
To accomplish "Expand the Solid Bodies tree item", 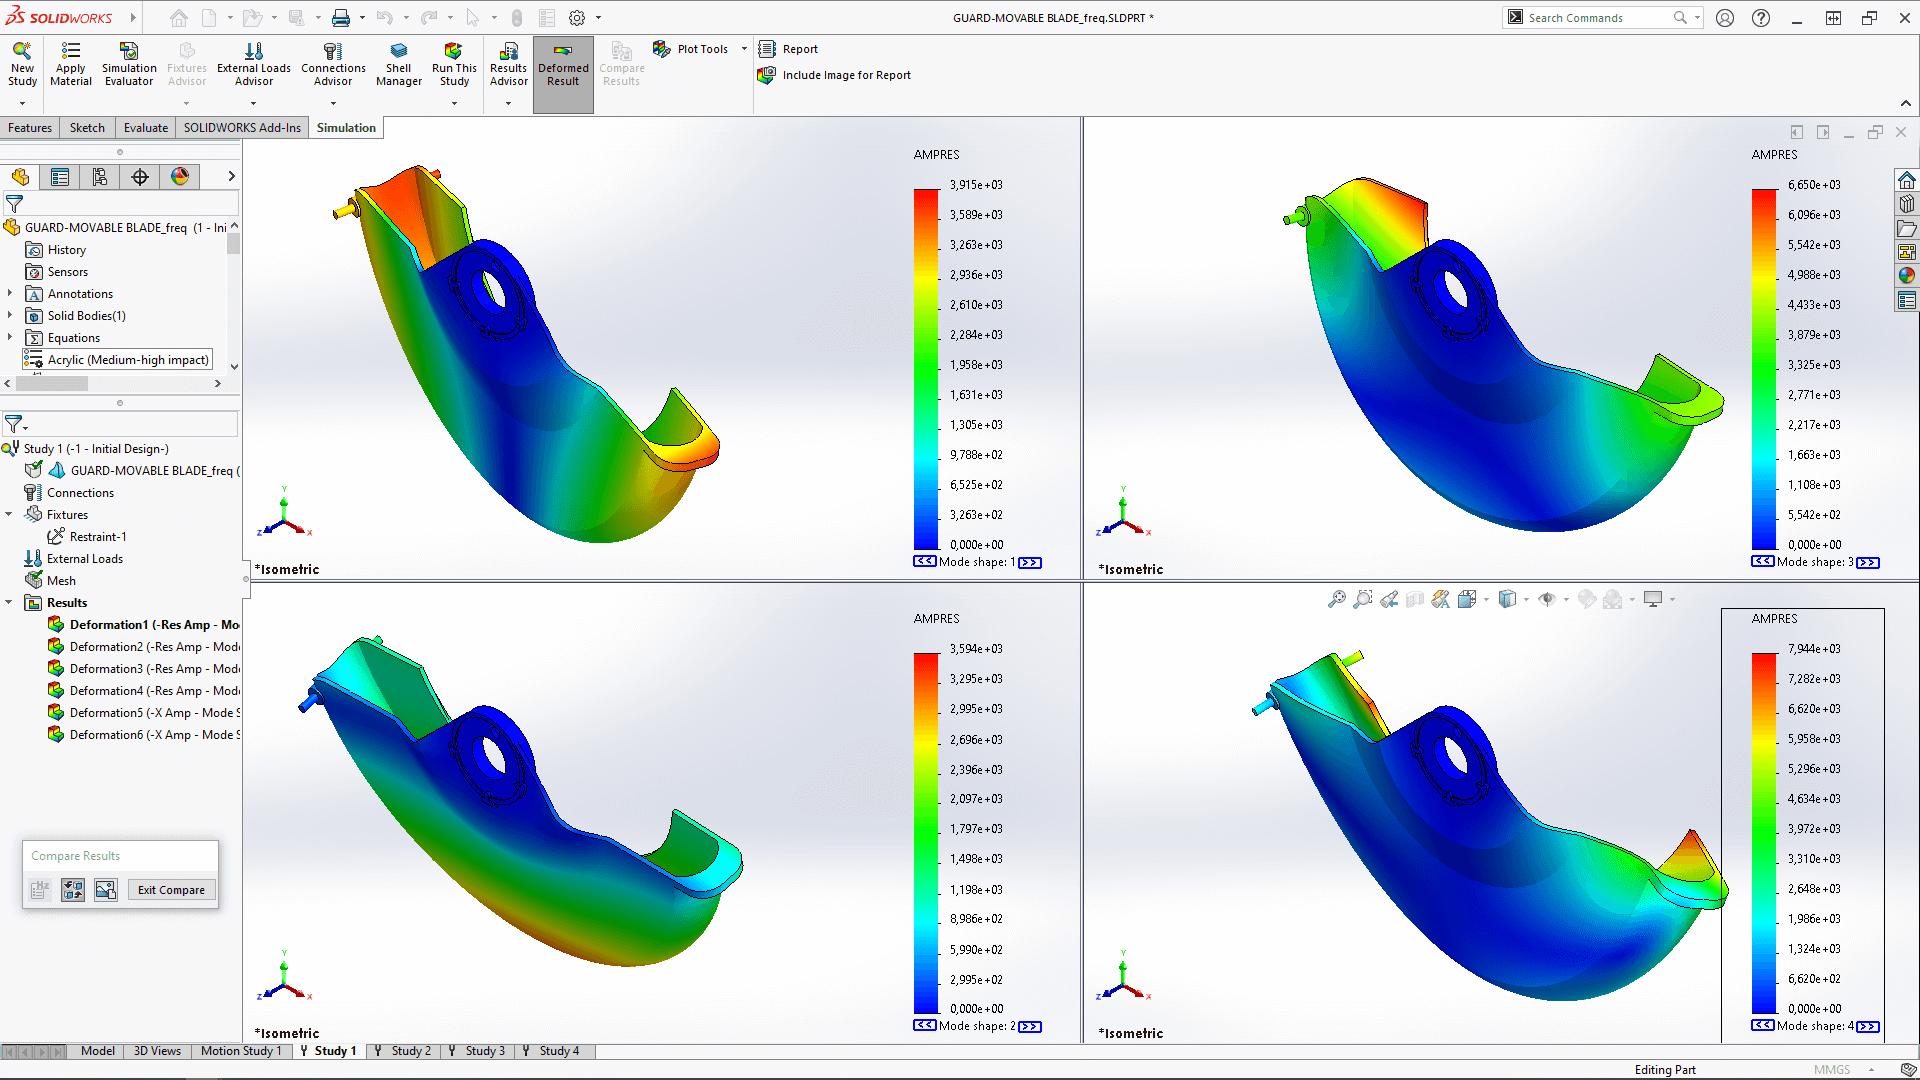I will [x=11, y=315].
